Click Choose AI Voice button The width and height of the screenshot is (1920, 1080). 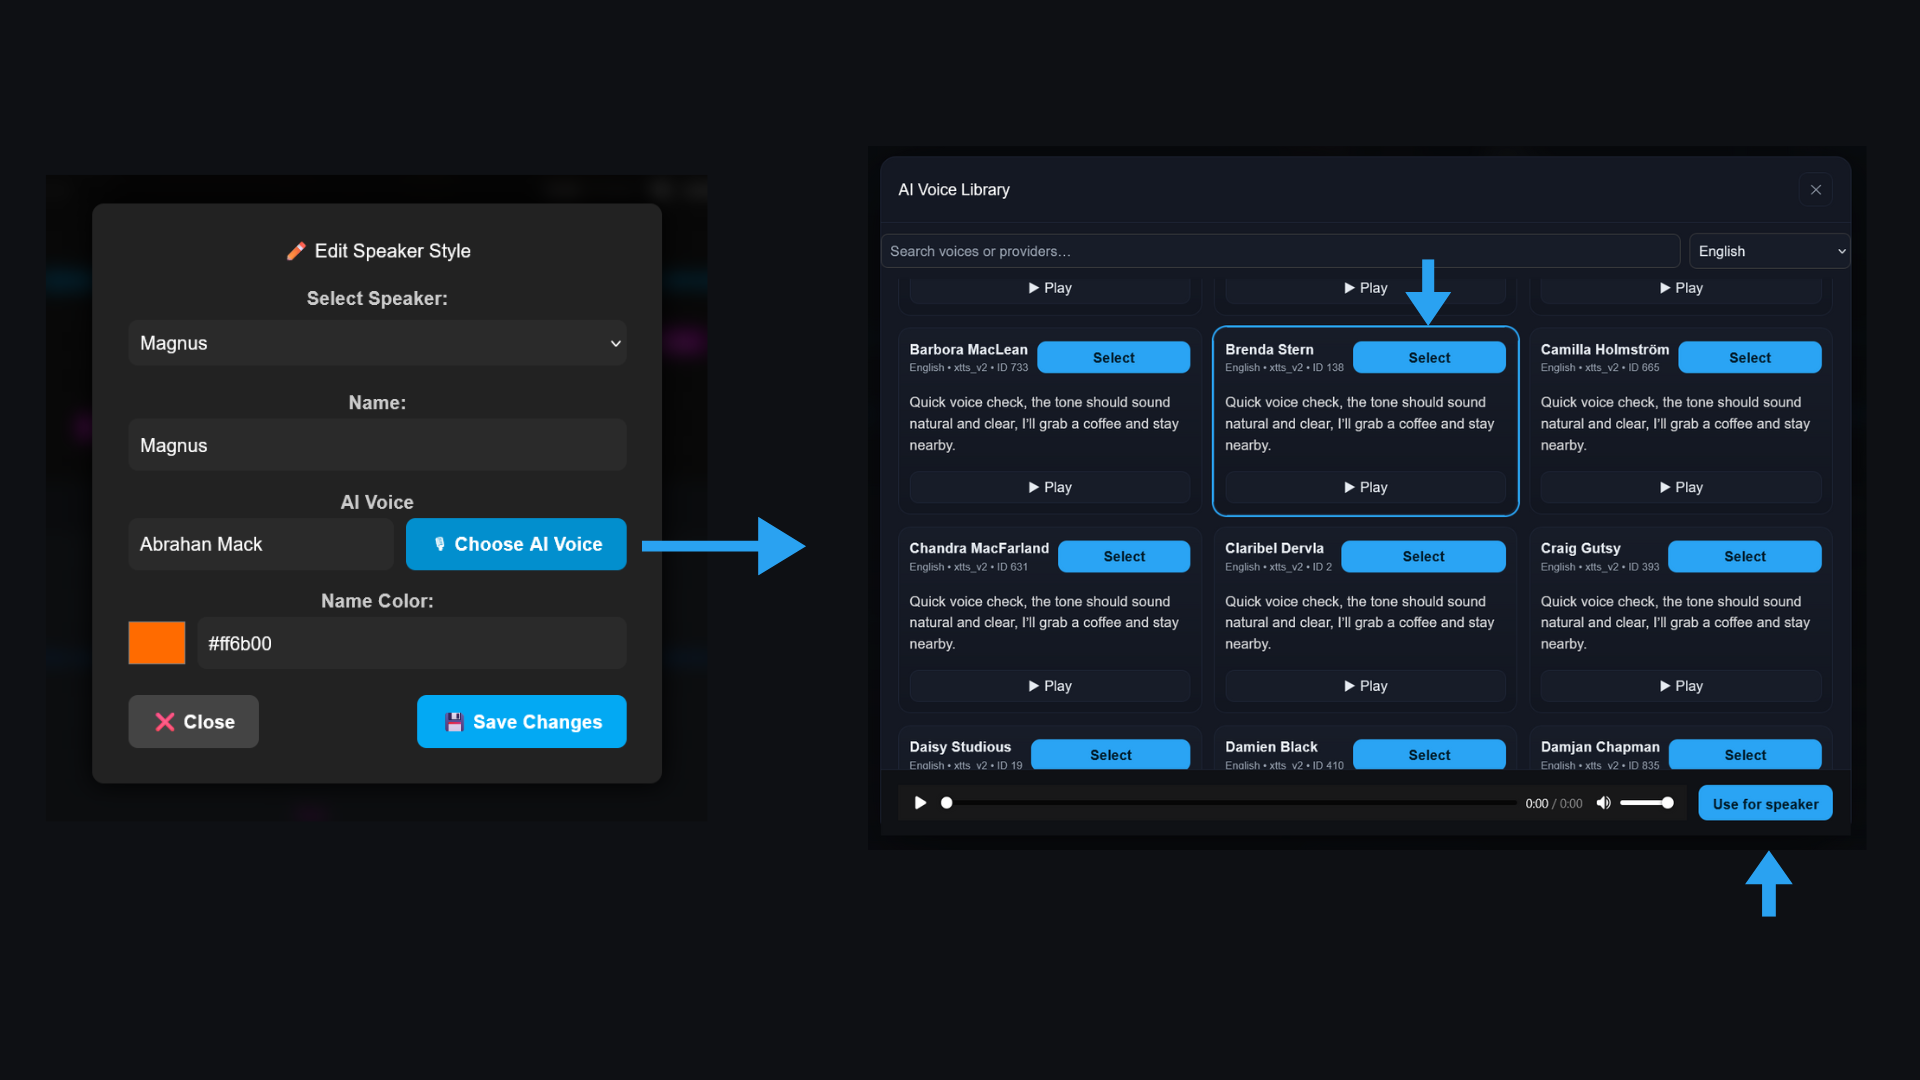516,544
